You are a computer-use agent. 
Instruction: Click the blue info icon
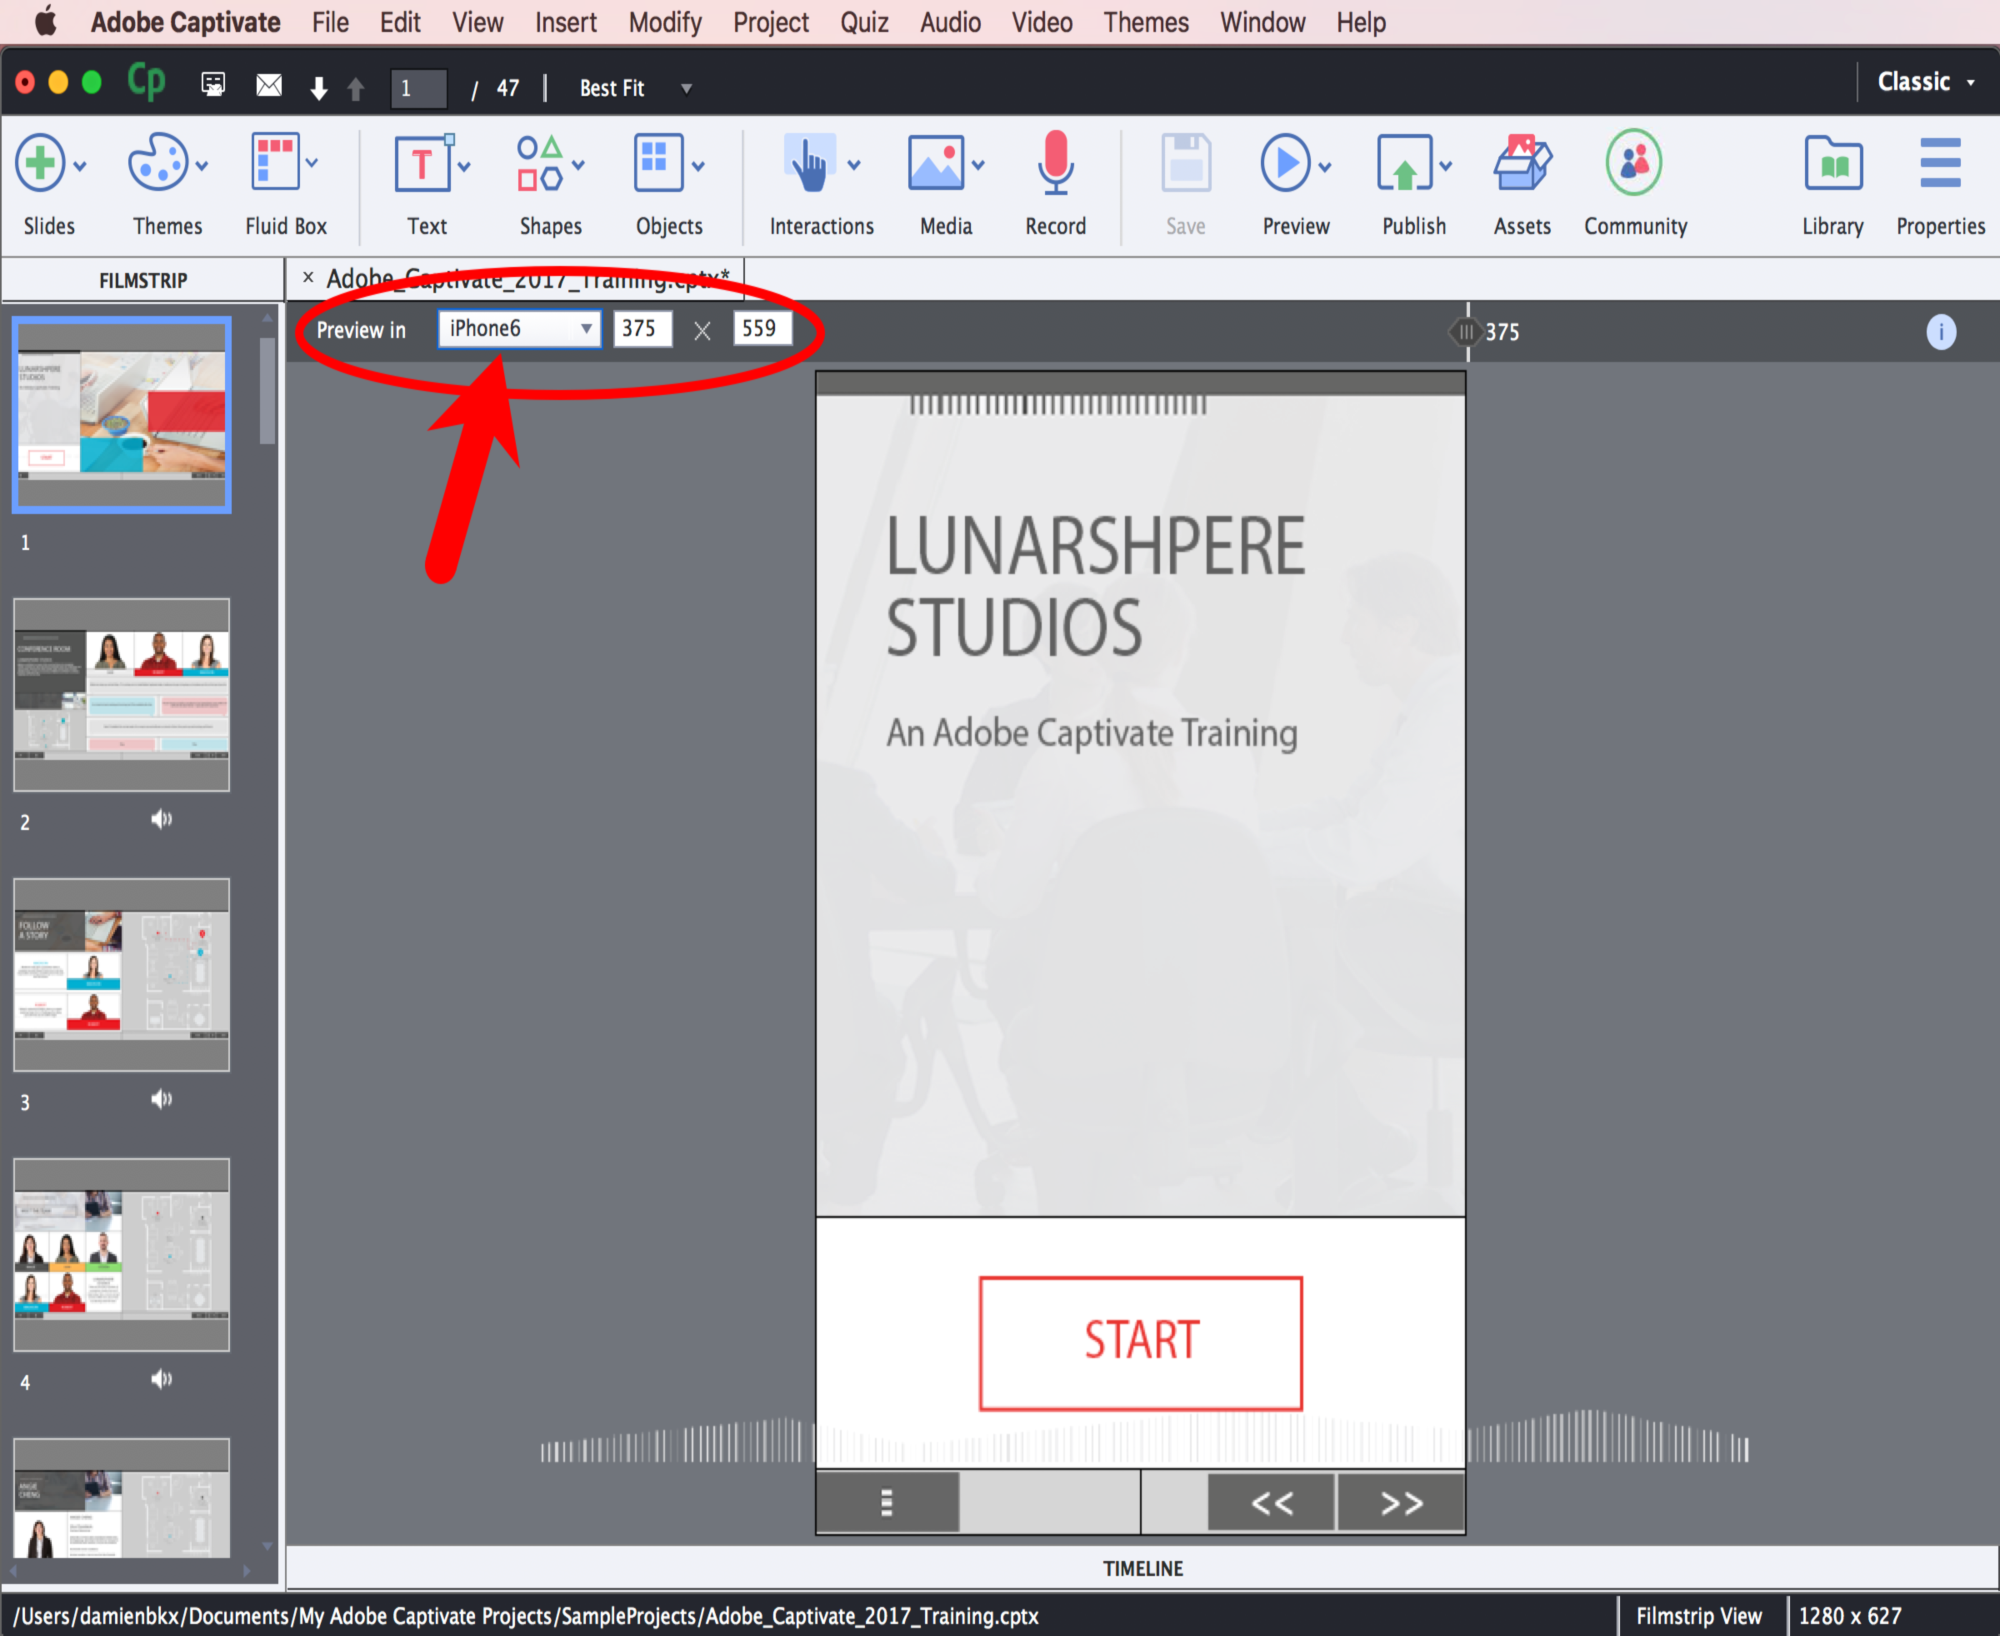(x=1941, y=332)
